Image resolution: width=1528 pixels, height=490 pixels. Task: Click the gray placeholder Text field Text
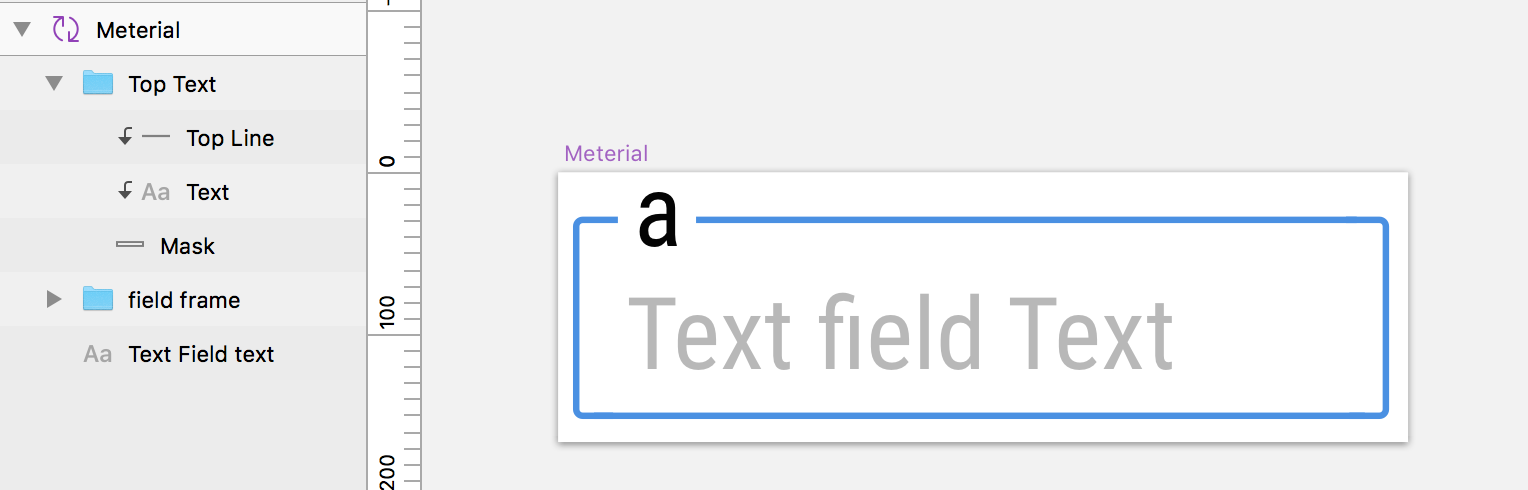pyautogui.click(x=900, y=336)
